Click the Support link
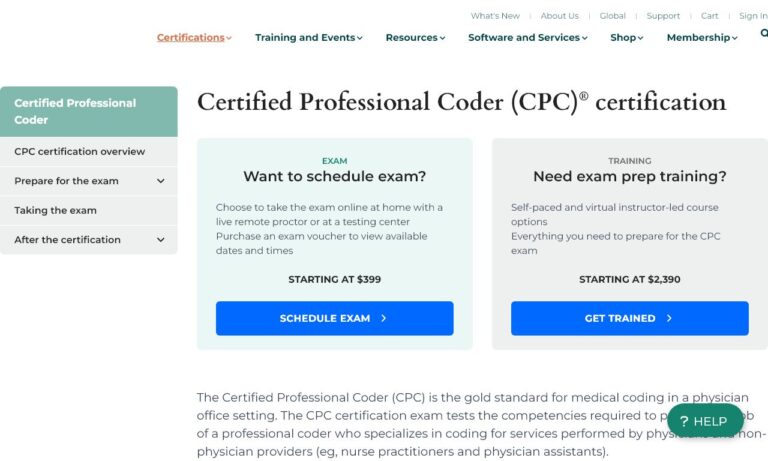768x461 pixels. pos(663,16)
